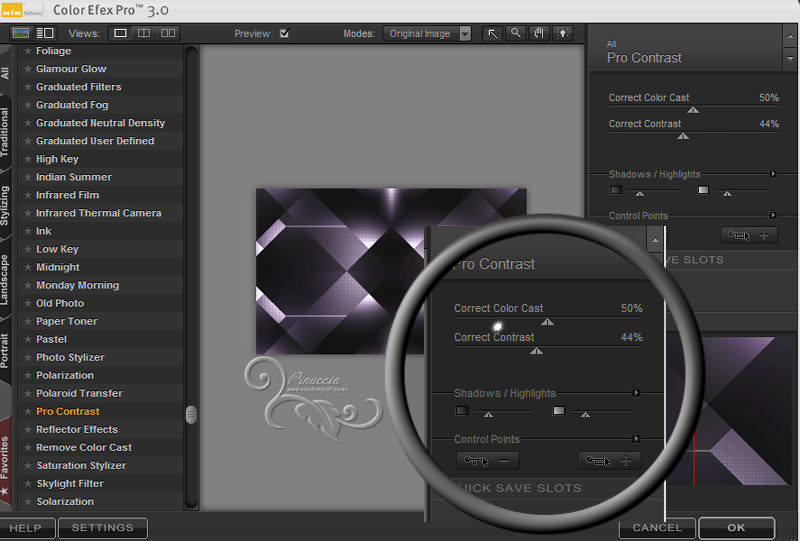This screenshot has width=800, height=541.
Task: Toggle favorite star for Solarization
Action: click(28, 502)
